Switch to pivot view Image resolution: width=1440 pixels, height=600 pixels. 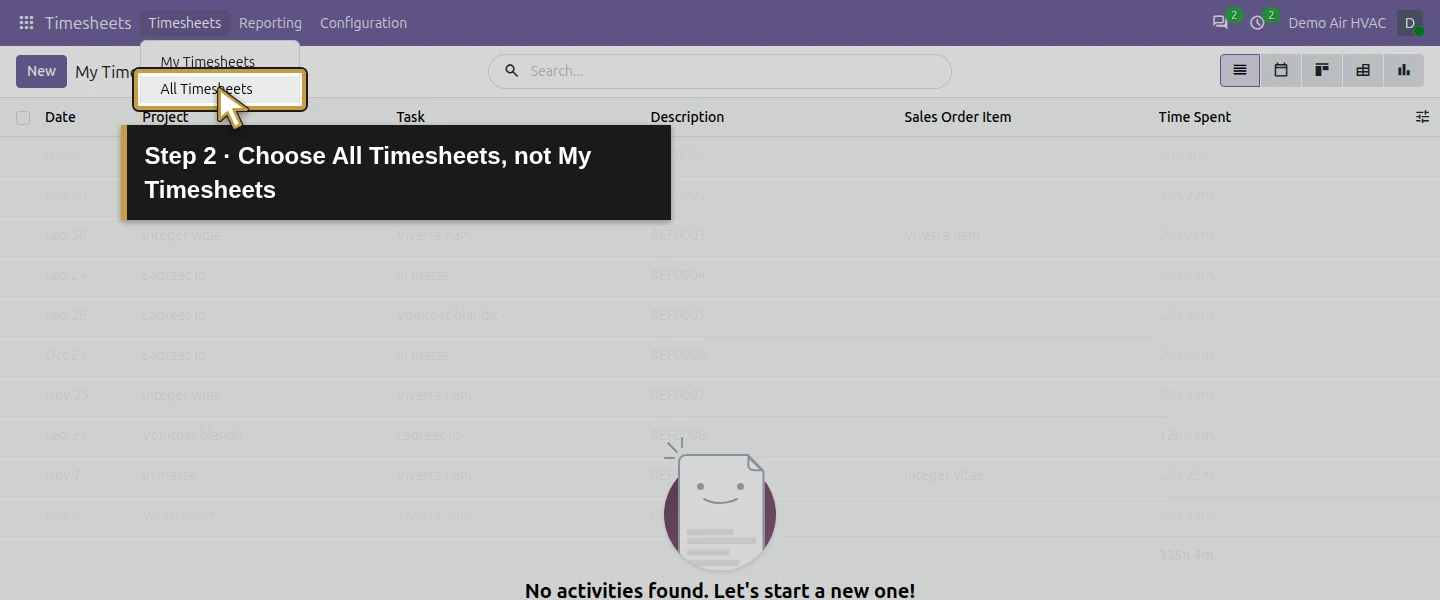tap(1363, 70)
